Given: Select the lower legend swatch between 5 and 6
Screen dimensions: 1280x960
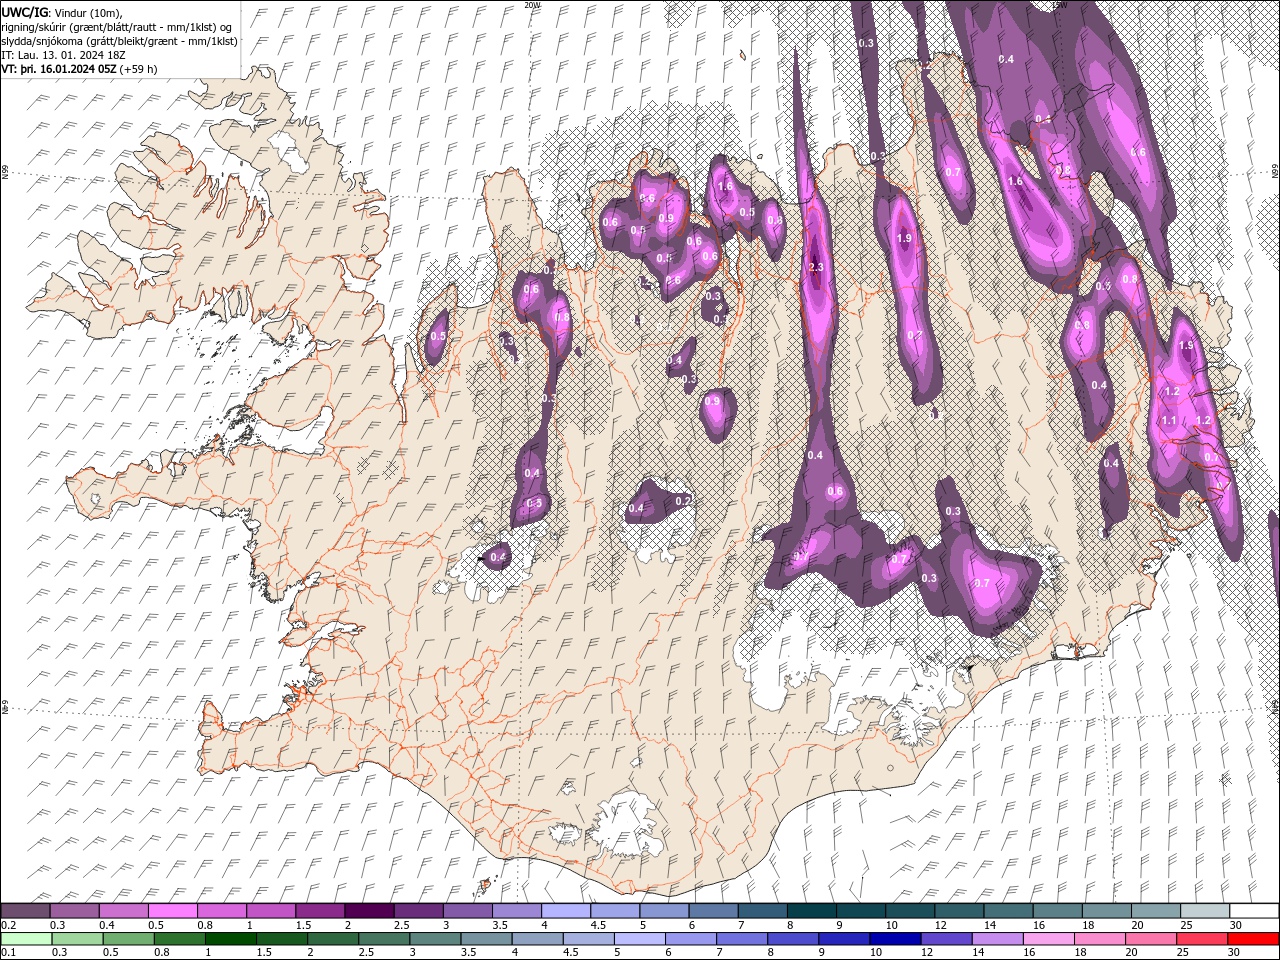Looking at the screenshot, I should (x=641, y=939).
